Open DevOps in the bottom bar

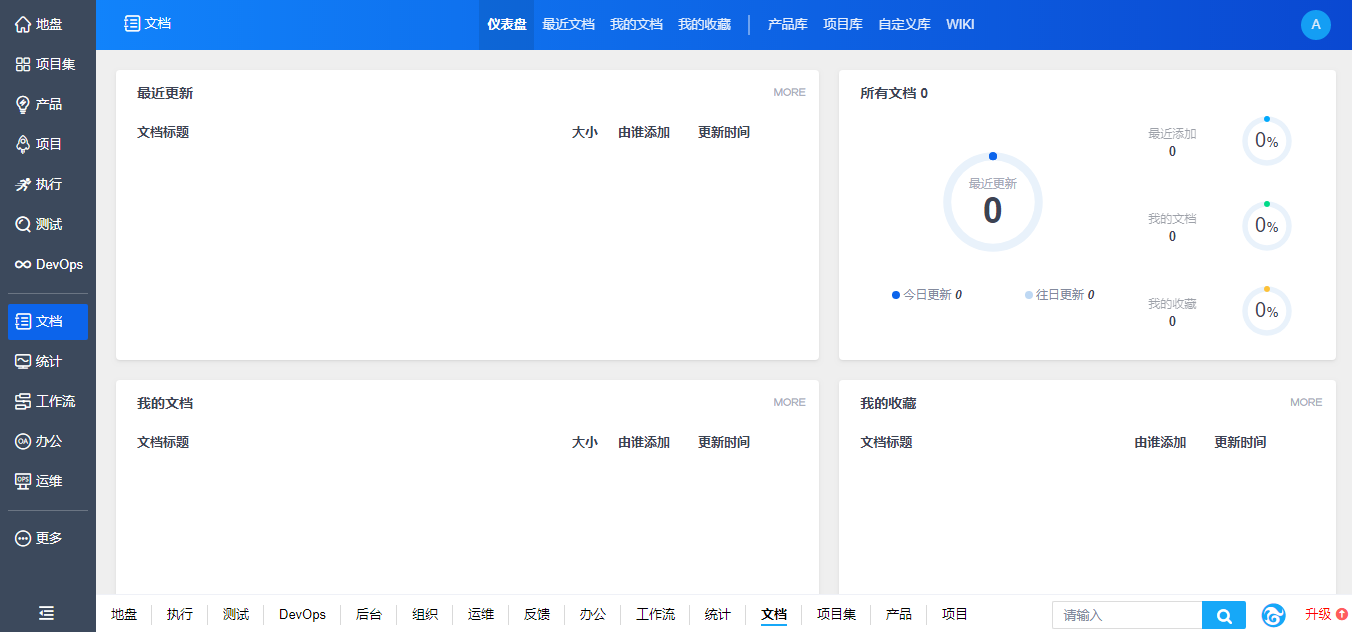[302, 614]
